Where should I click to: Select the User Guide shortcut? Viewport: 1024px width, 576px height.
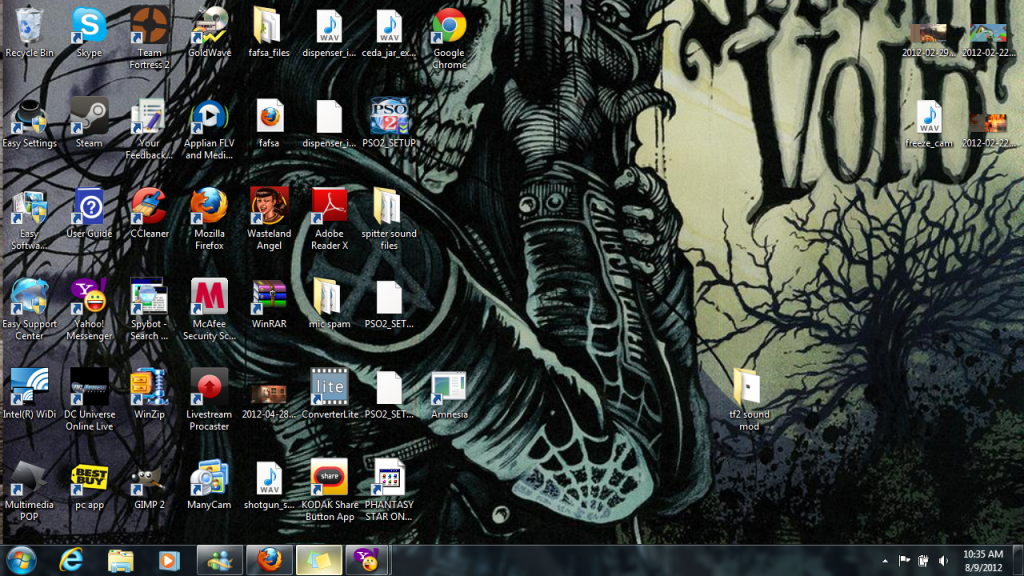(x=89, y=214)
